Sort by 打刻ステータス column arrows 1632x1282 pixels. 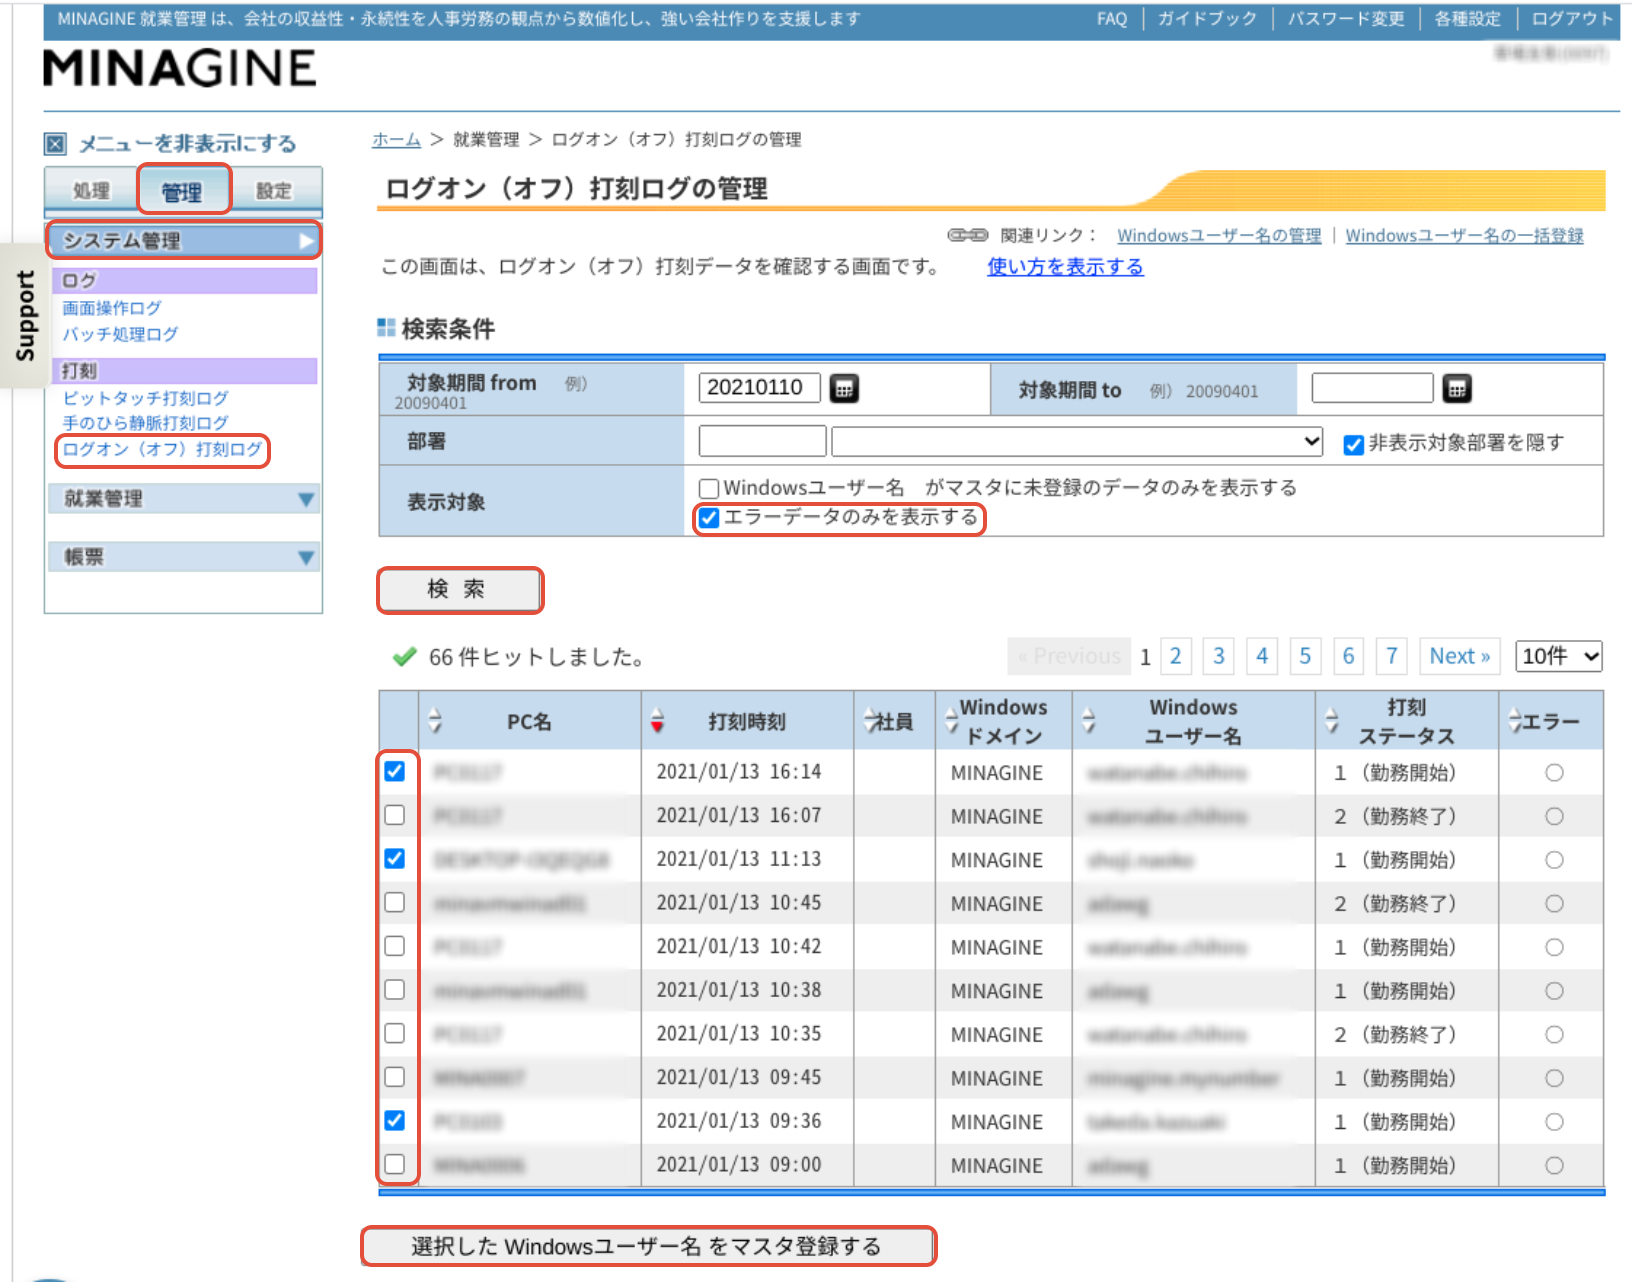1331,720
